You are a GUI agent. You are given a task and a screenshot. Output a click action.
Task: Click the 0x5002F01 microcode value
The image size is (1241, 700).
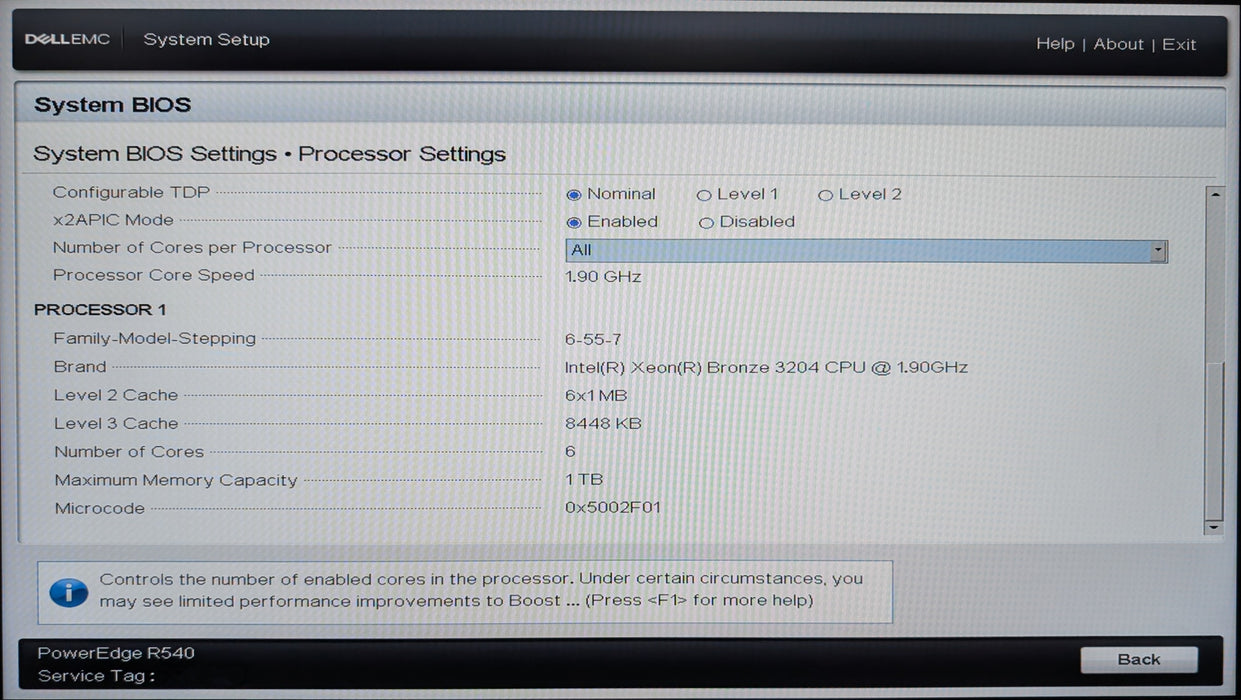613,508
